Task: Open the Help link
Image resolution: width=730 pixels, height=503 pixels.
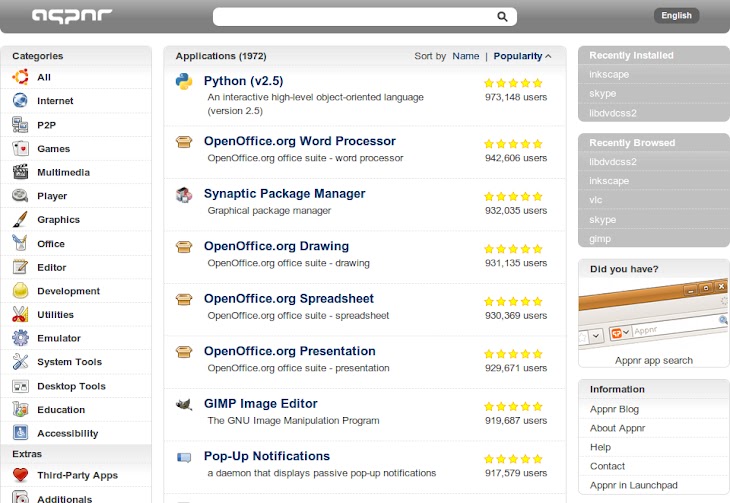Action: pos(600,447)
